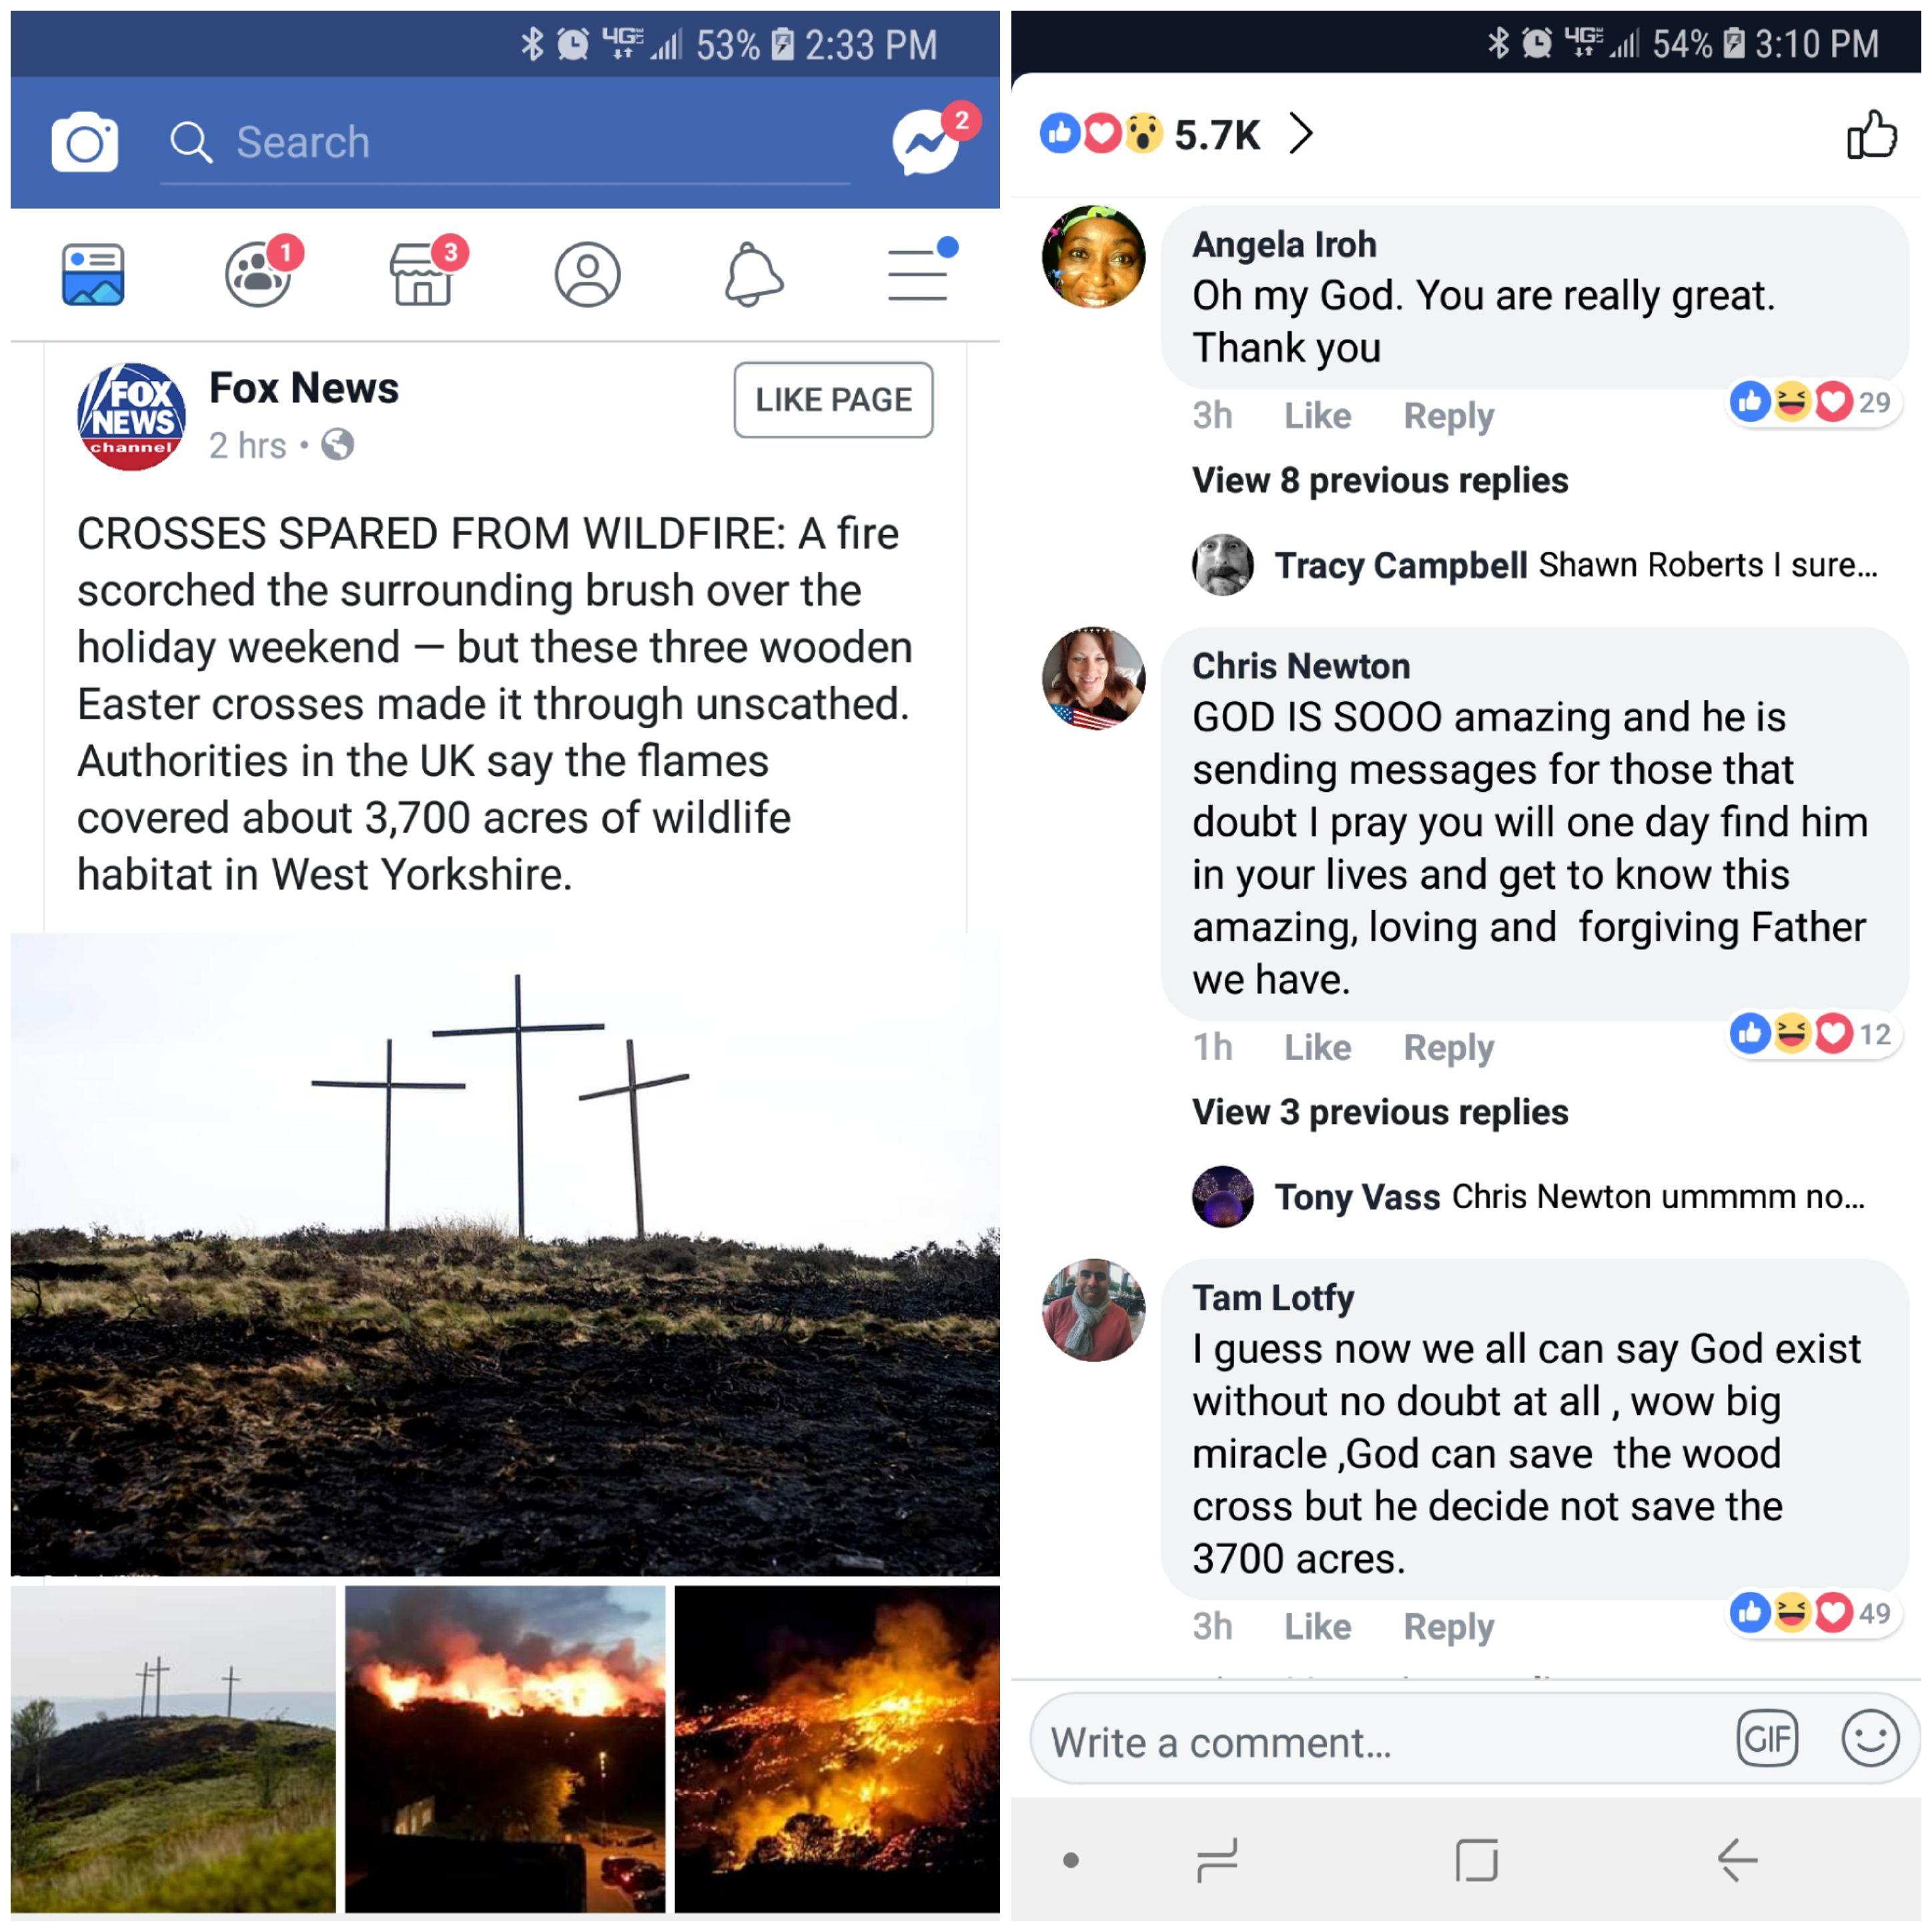The image size is (1932, 1932).
Task: Open the hamburger menu icon
Action: [x=918, y=275]
